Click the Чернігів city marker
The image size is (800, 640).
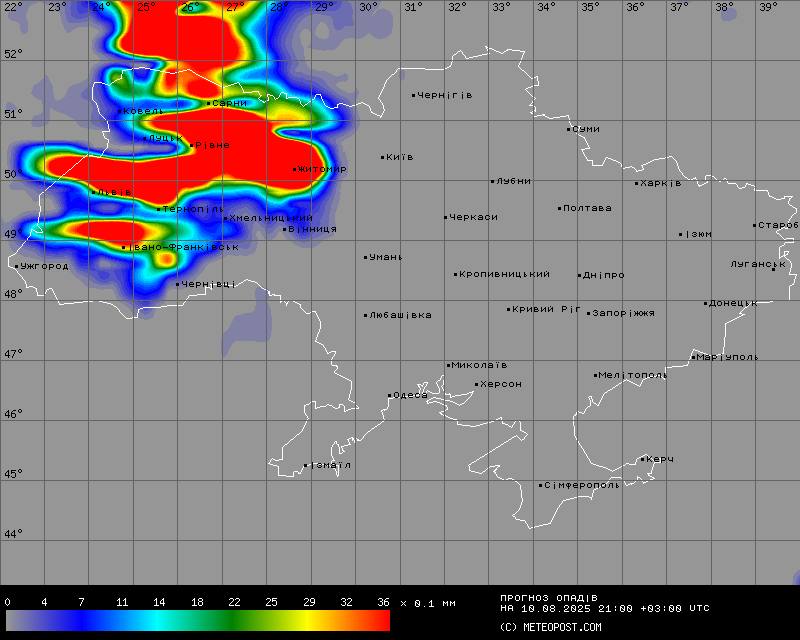[x=414, y=96]
